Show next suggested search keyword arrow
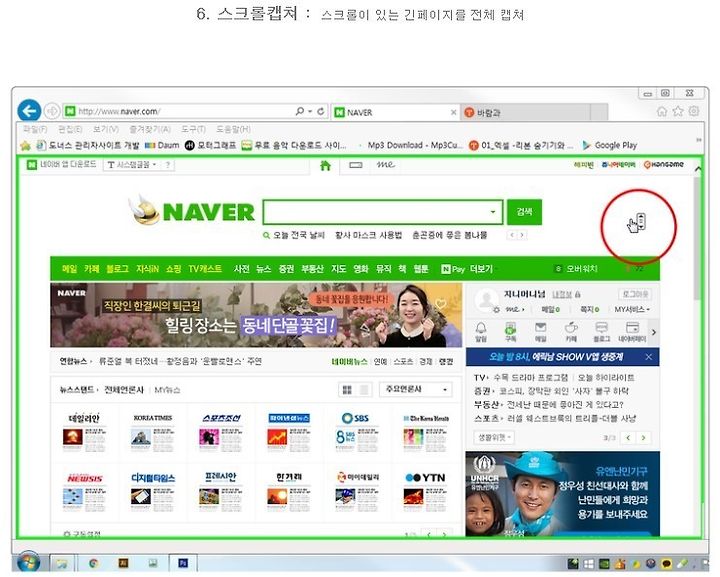 click(522, 235)
